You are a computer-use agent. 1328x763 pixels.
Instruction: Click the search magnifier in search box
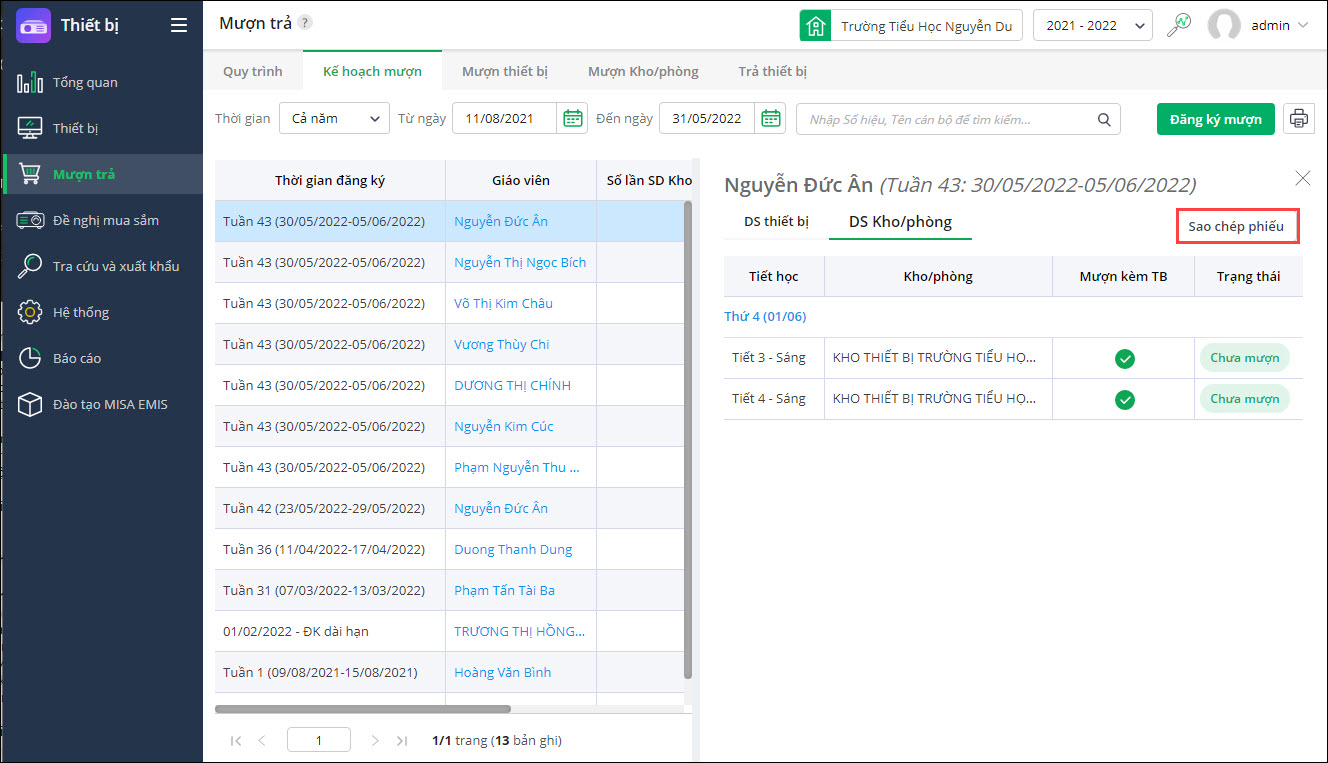point(1104,119)
